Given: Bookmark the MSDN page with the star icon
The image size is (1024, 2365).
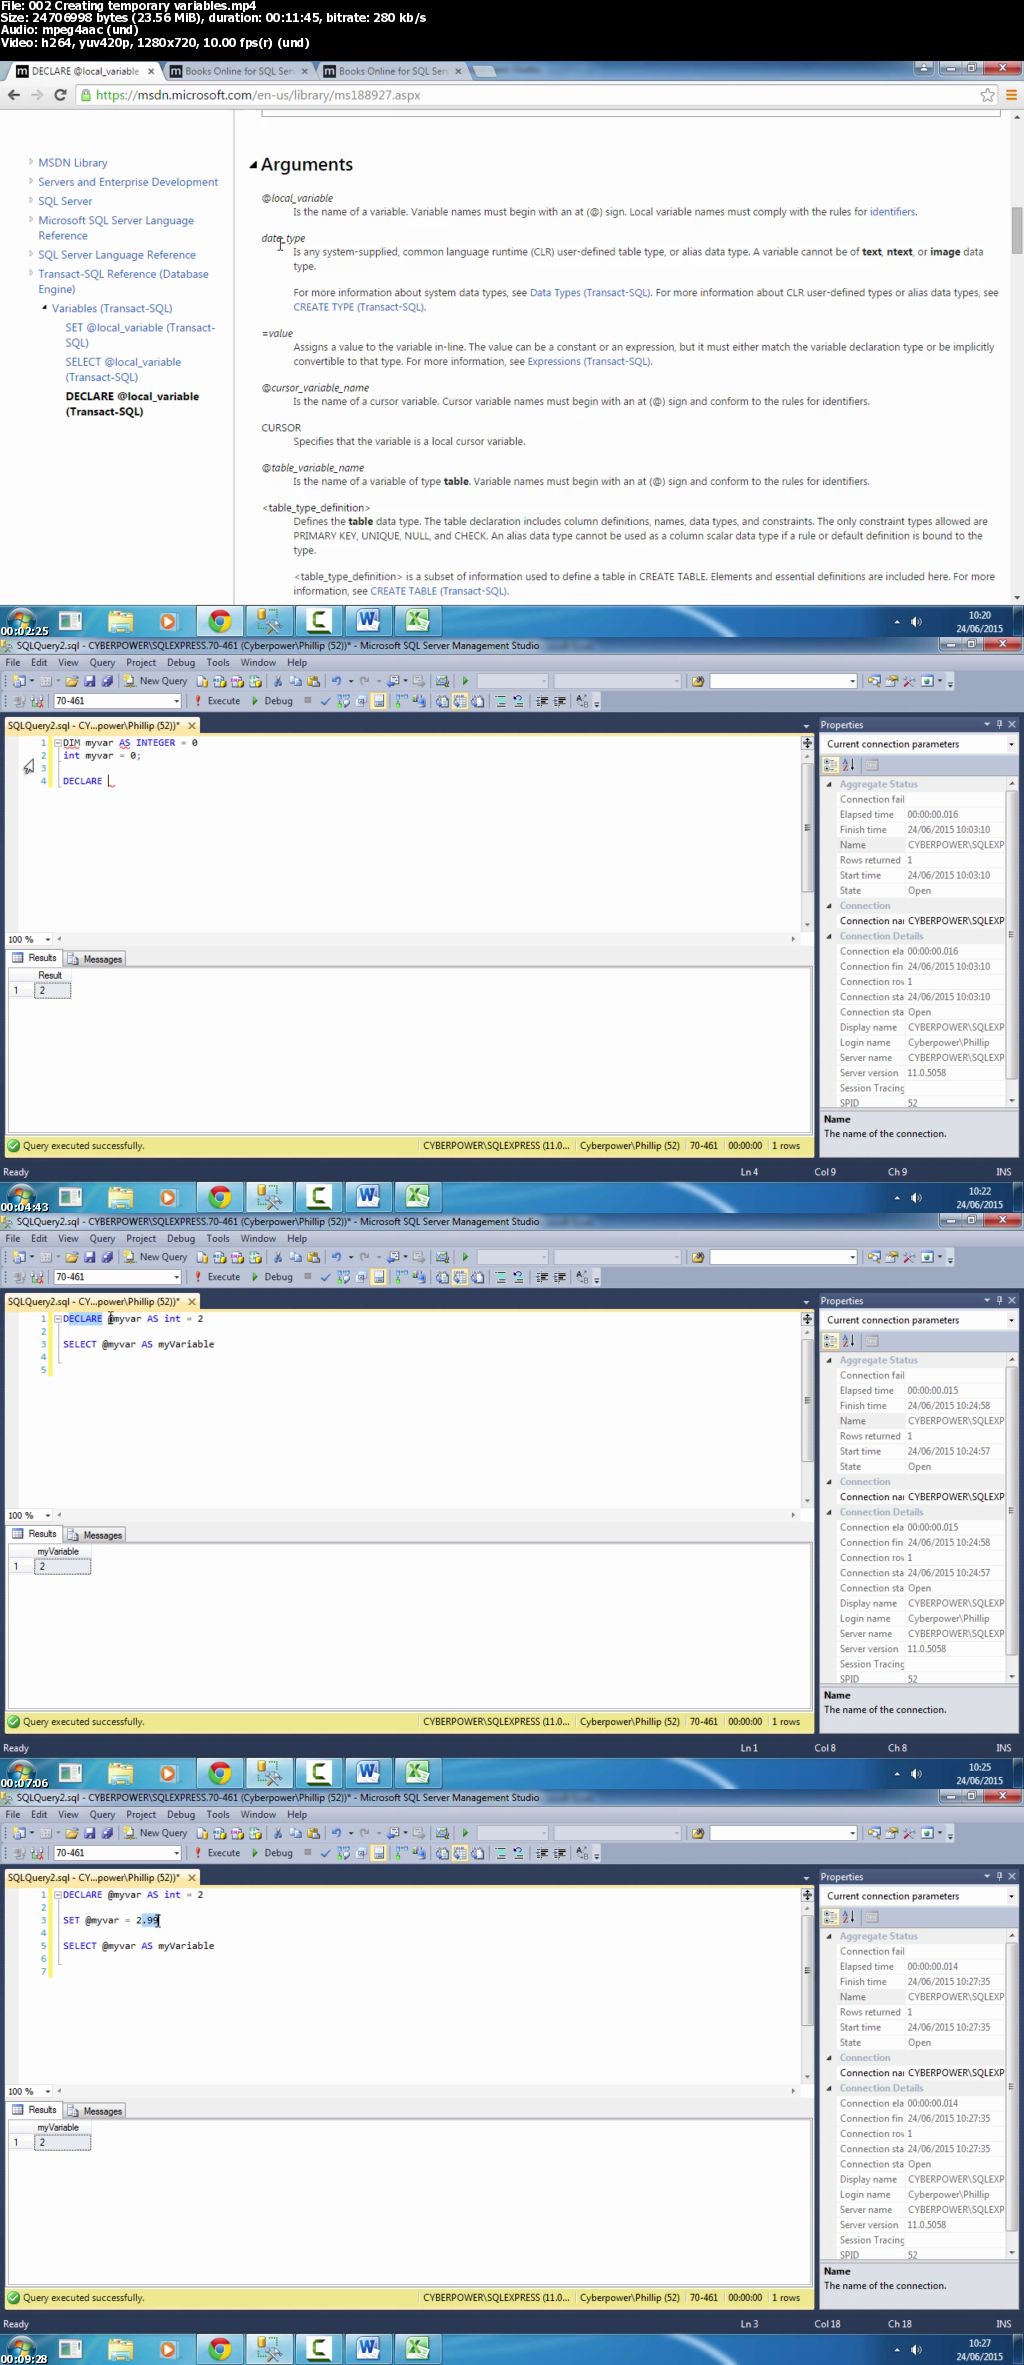Looking at the screenshot, I should point(988,95).
